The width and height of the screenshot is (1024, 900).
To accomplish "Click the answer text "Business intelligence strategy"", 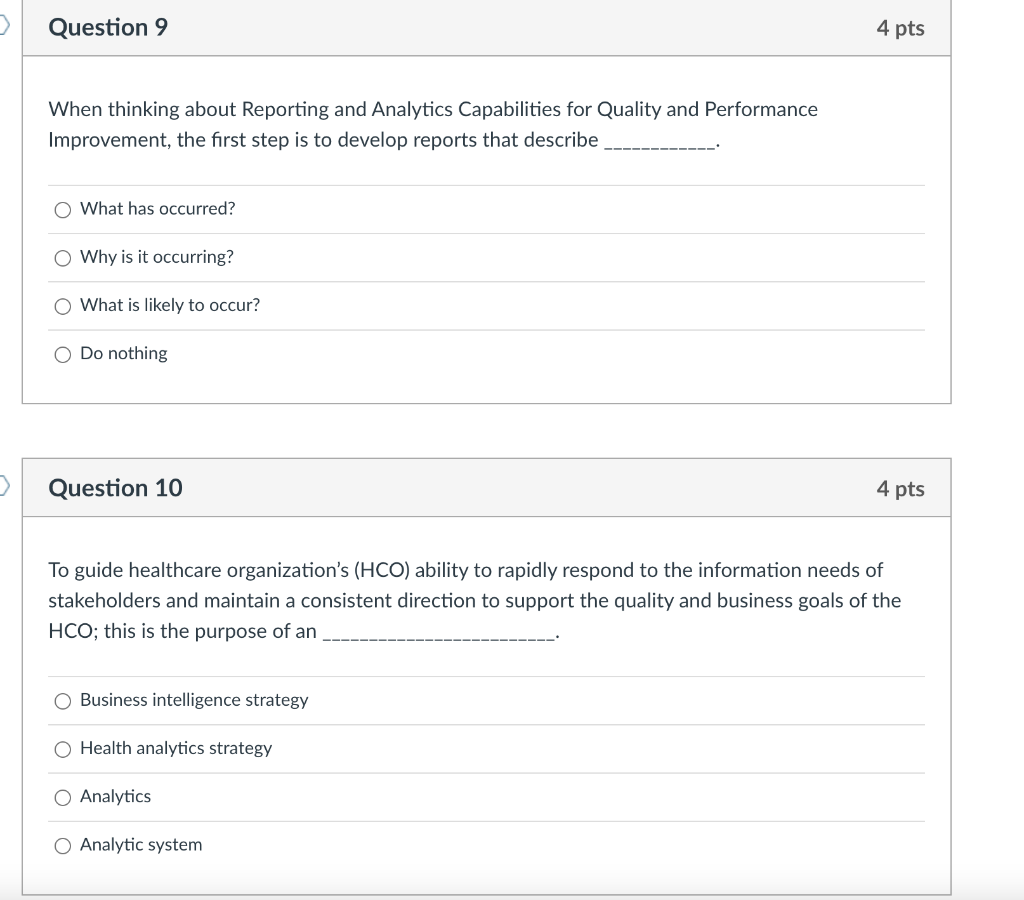I will pos(194,700).
